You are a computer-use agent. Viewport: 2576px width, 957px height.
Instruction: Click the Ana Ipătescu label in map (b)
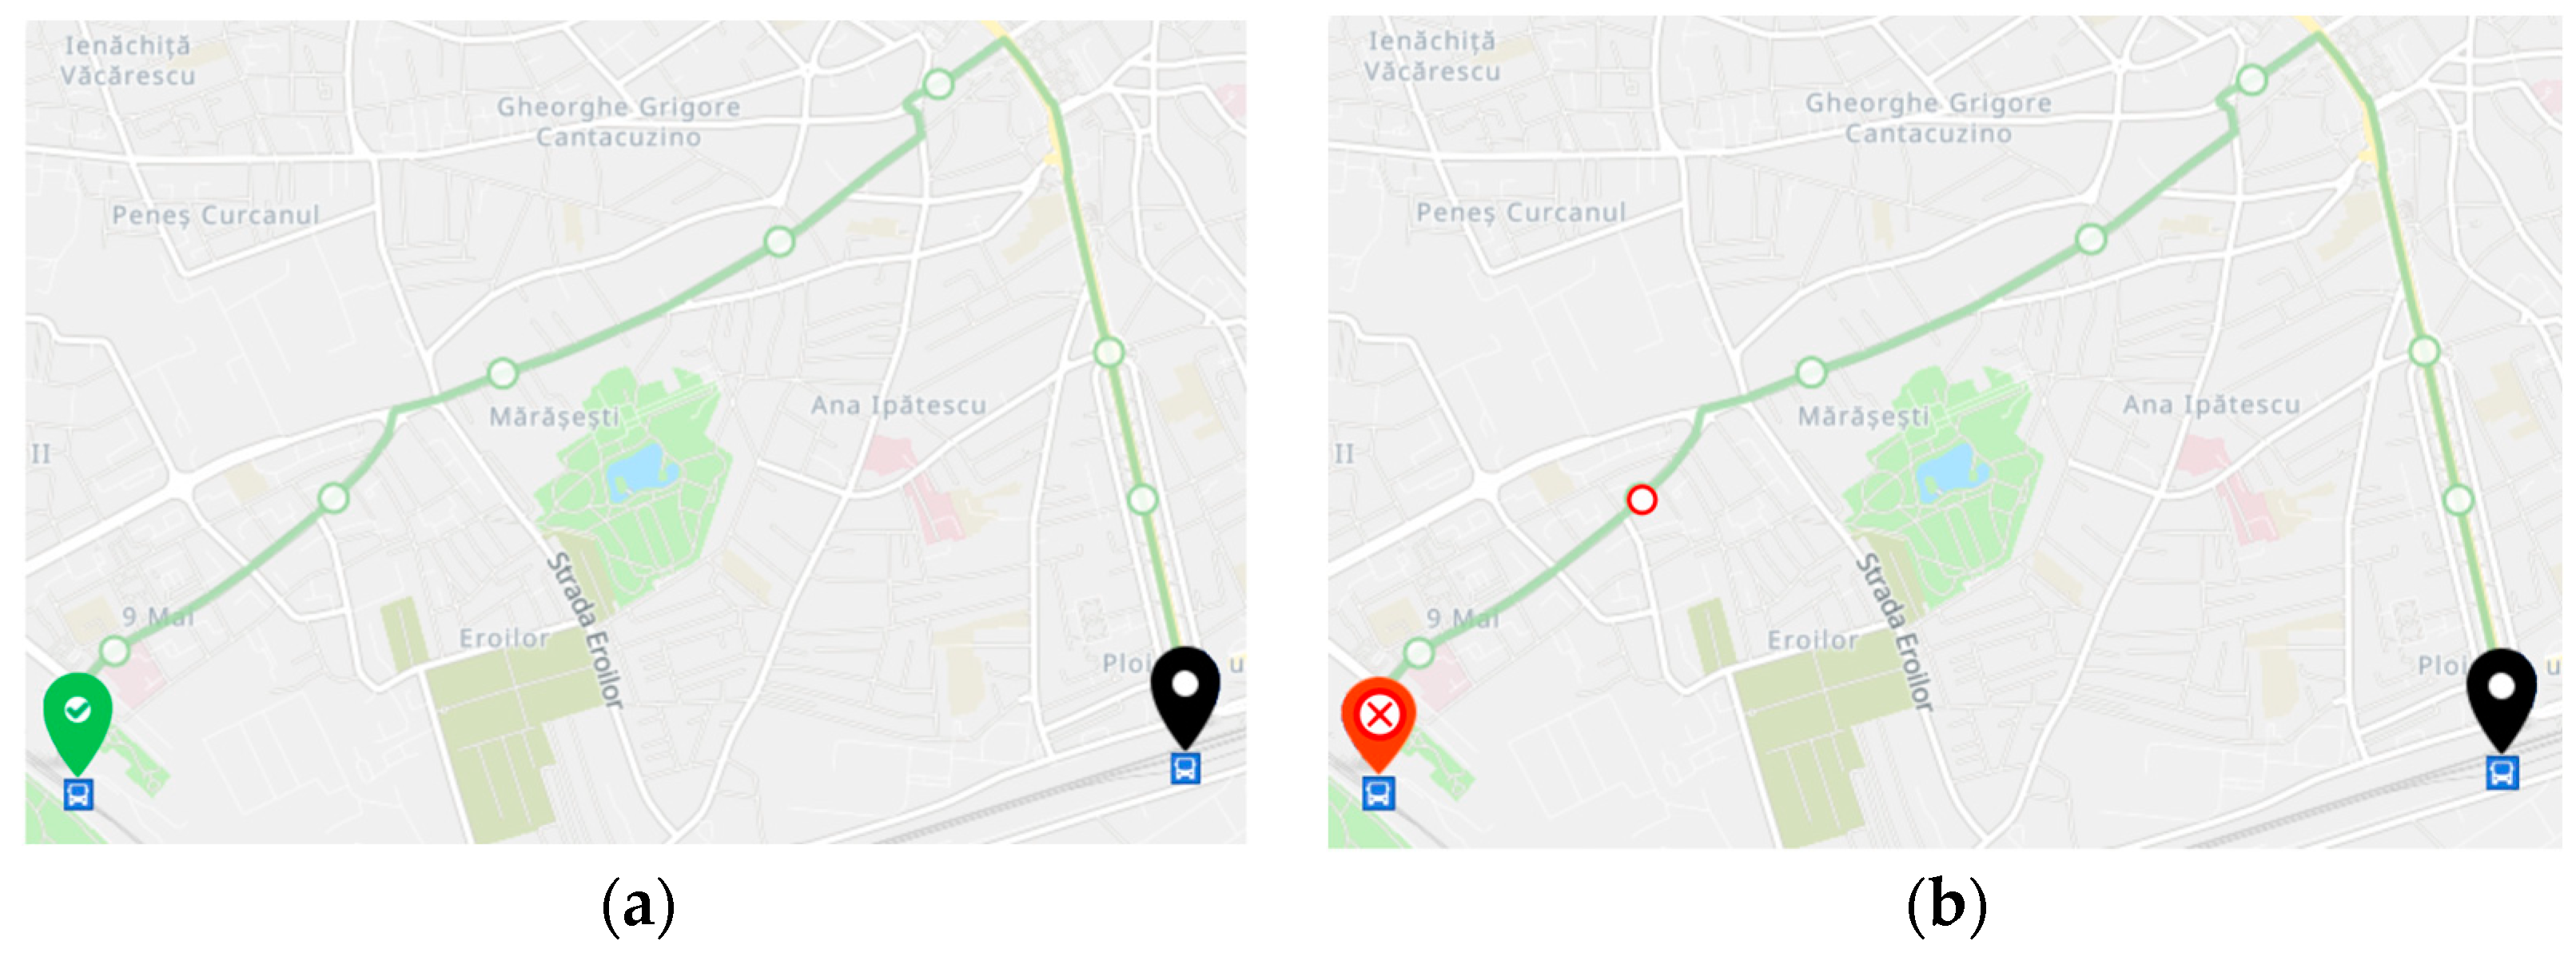2211,404
